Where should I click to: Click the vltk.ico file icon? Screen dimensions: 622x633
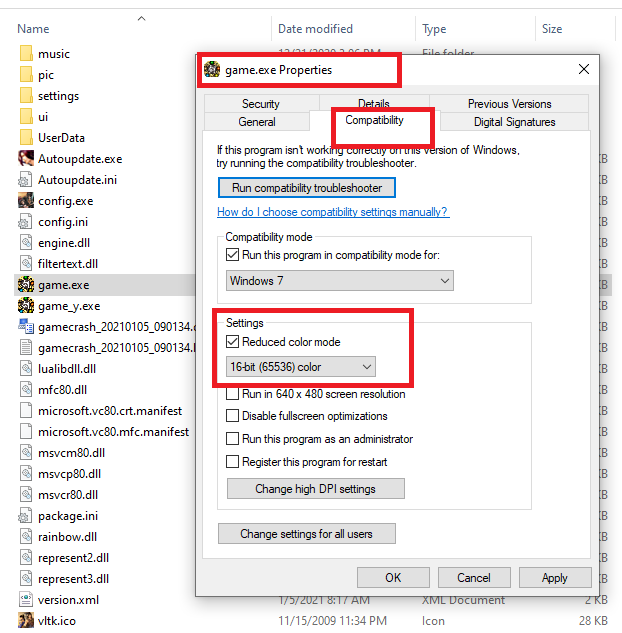coord(27,621)
